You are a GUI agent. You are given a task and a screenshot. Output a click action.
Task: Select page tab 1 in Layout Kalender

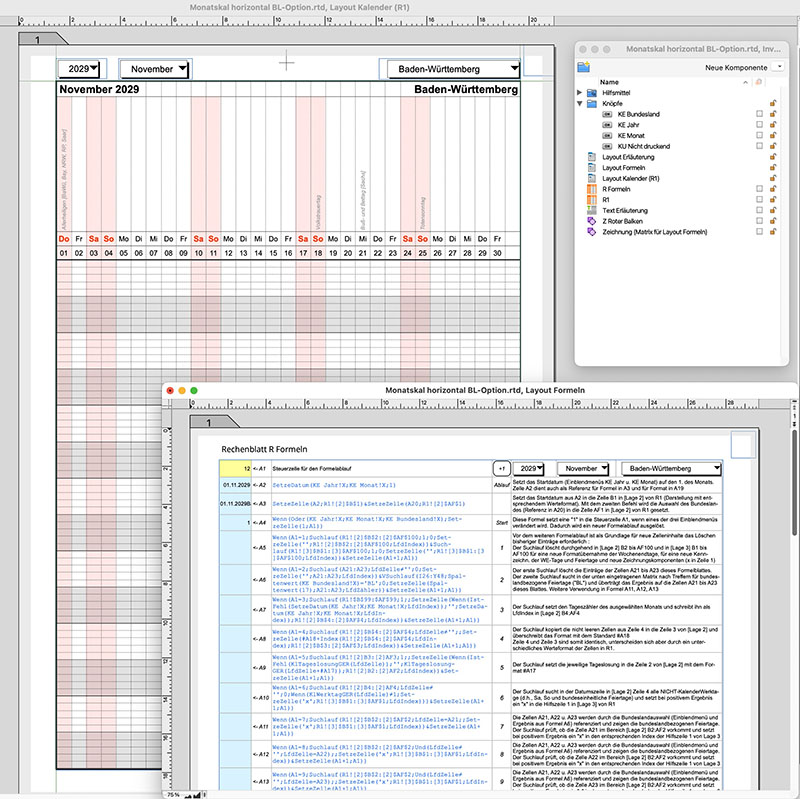[x=37, y=39]
